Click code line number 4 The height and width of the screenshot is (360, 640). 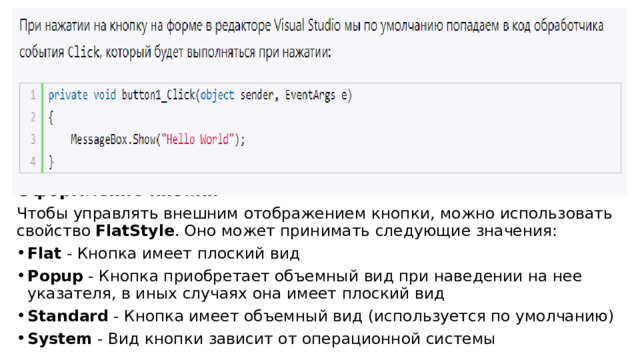33,162
